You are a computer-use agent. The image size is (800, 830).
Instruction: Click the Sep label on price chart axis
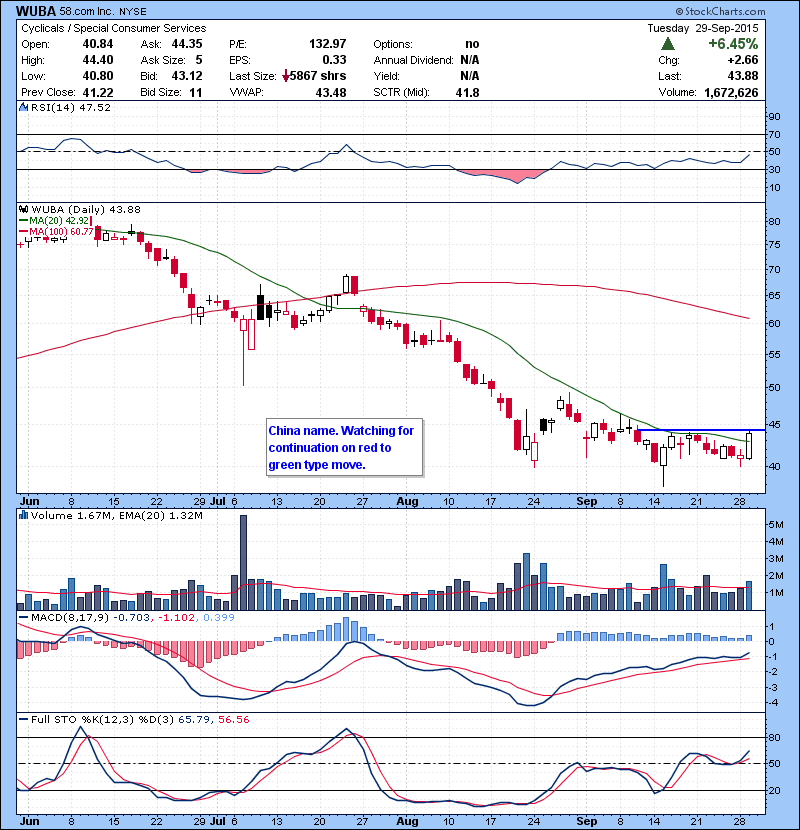[x=587, y=501]
